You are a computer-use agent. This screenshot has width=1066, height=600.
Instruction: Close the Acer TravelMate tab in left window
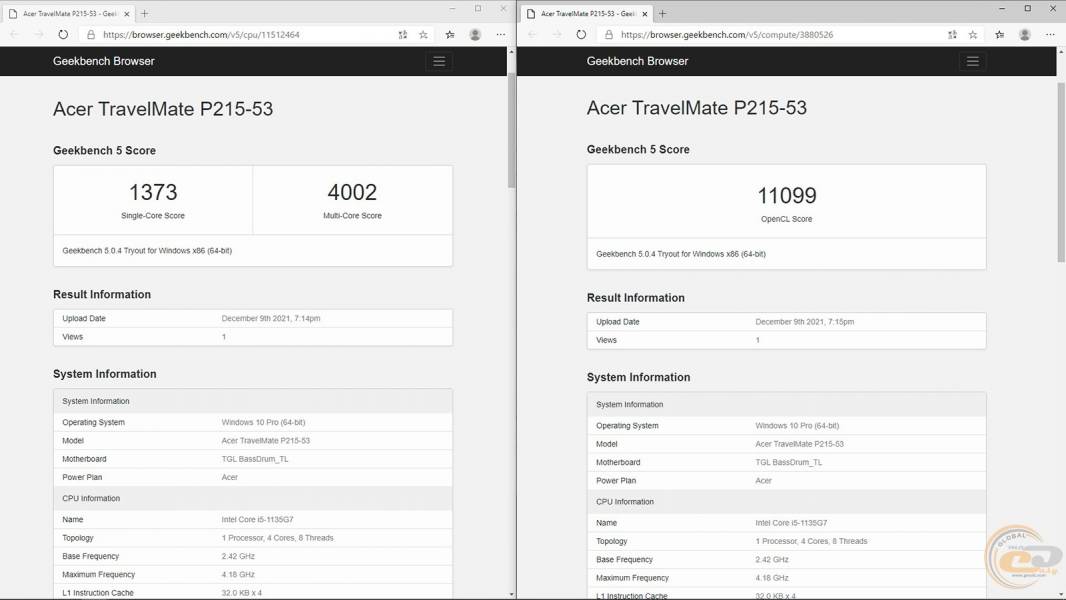[126, 14]
